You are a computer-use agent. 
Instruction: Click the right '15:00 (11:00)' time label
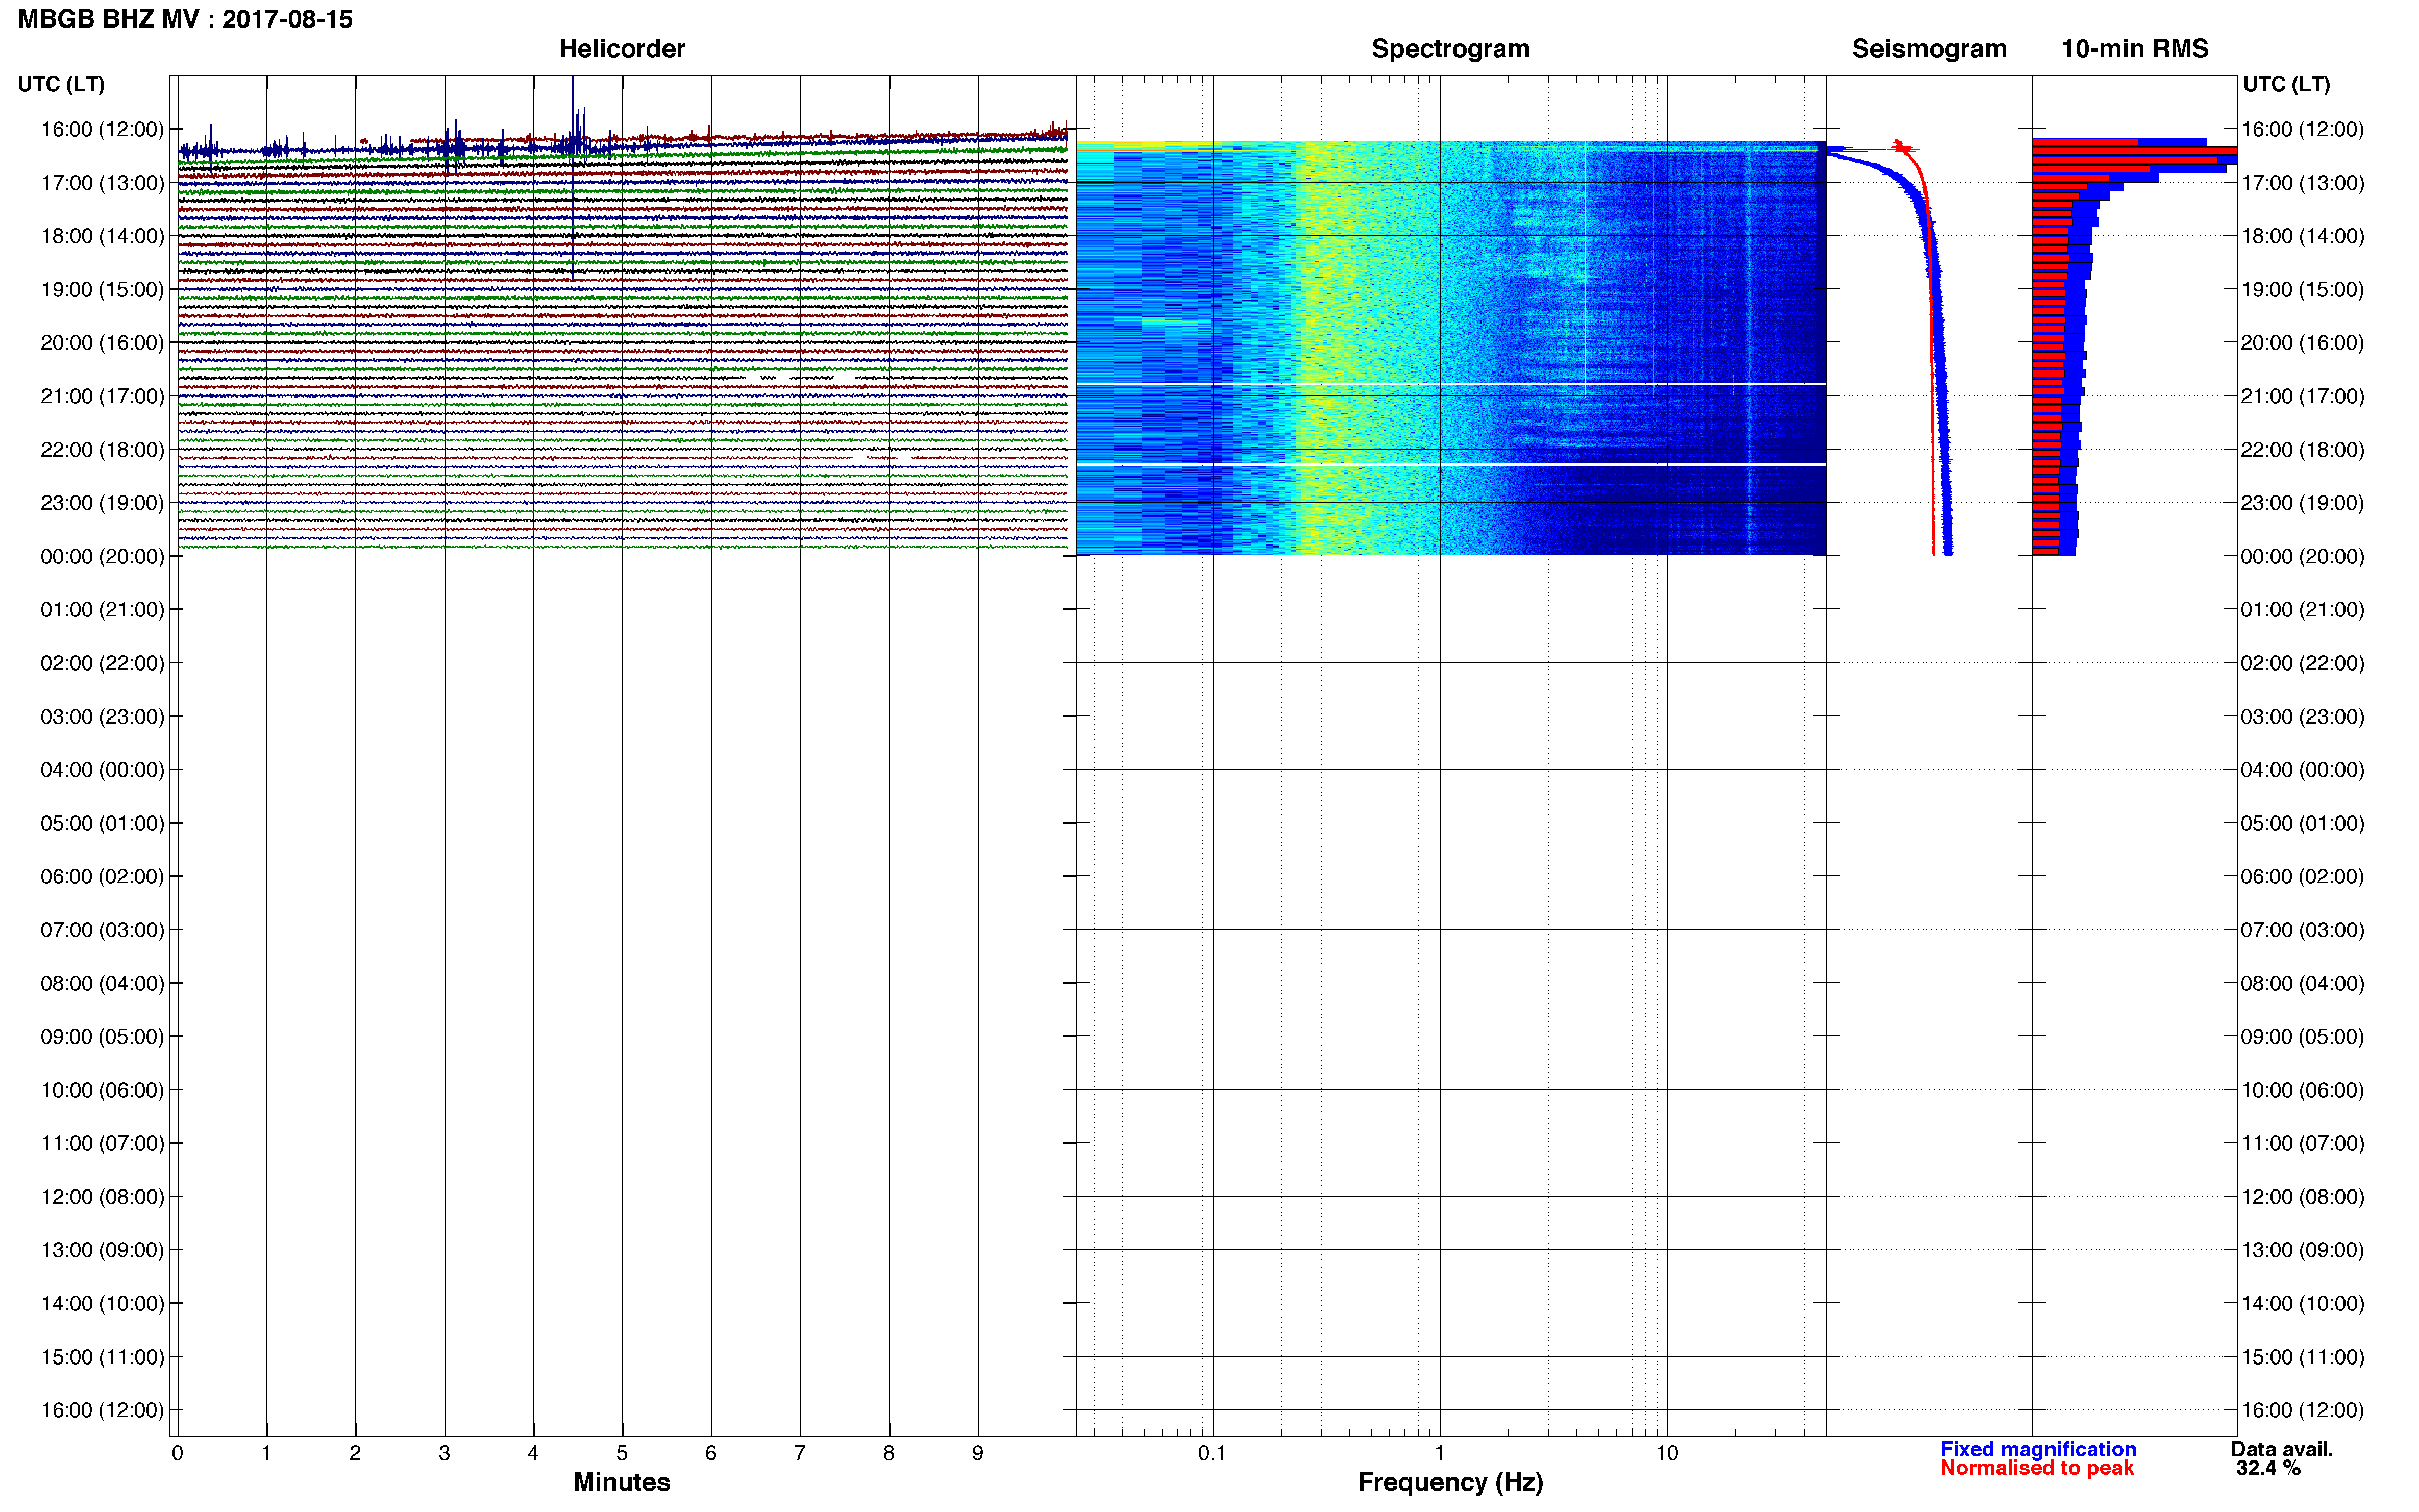pyautogui.click(x=2302, y=1357)
